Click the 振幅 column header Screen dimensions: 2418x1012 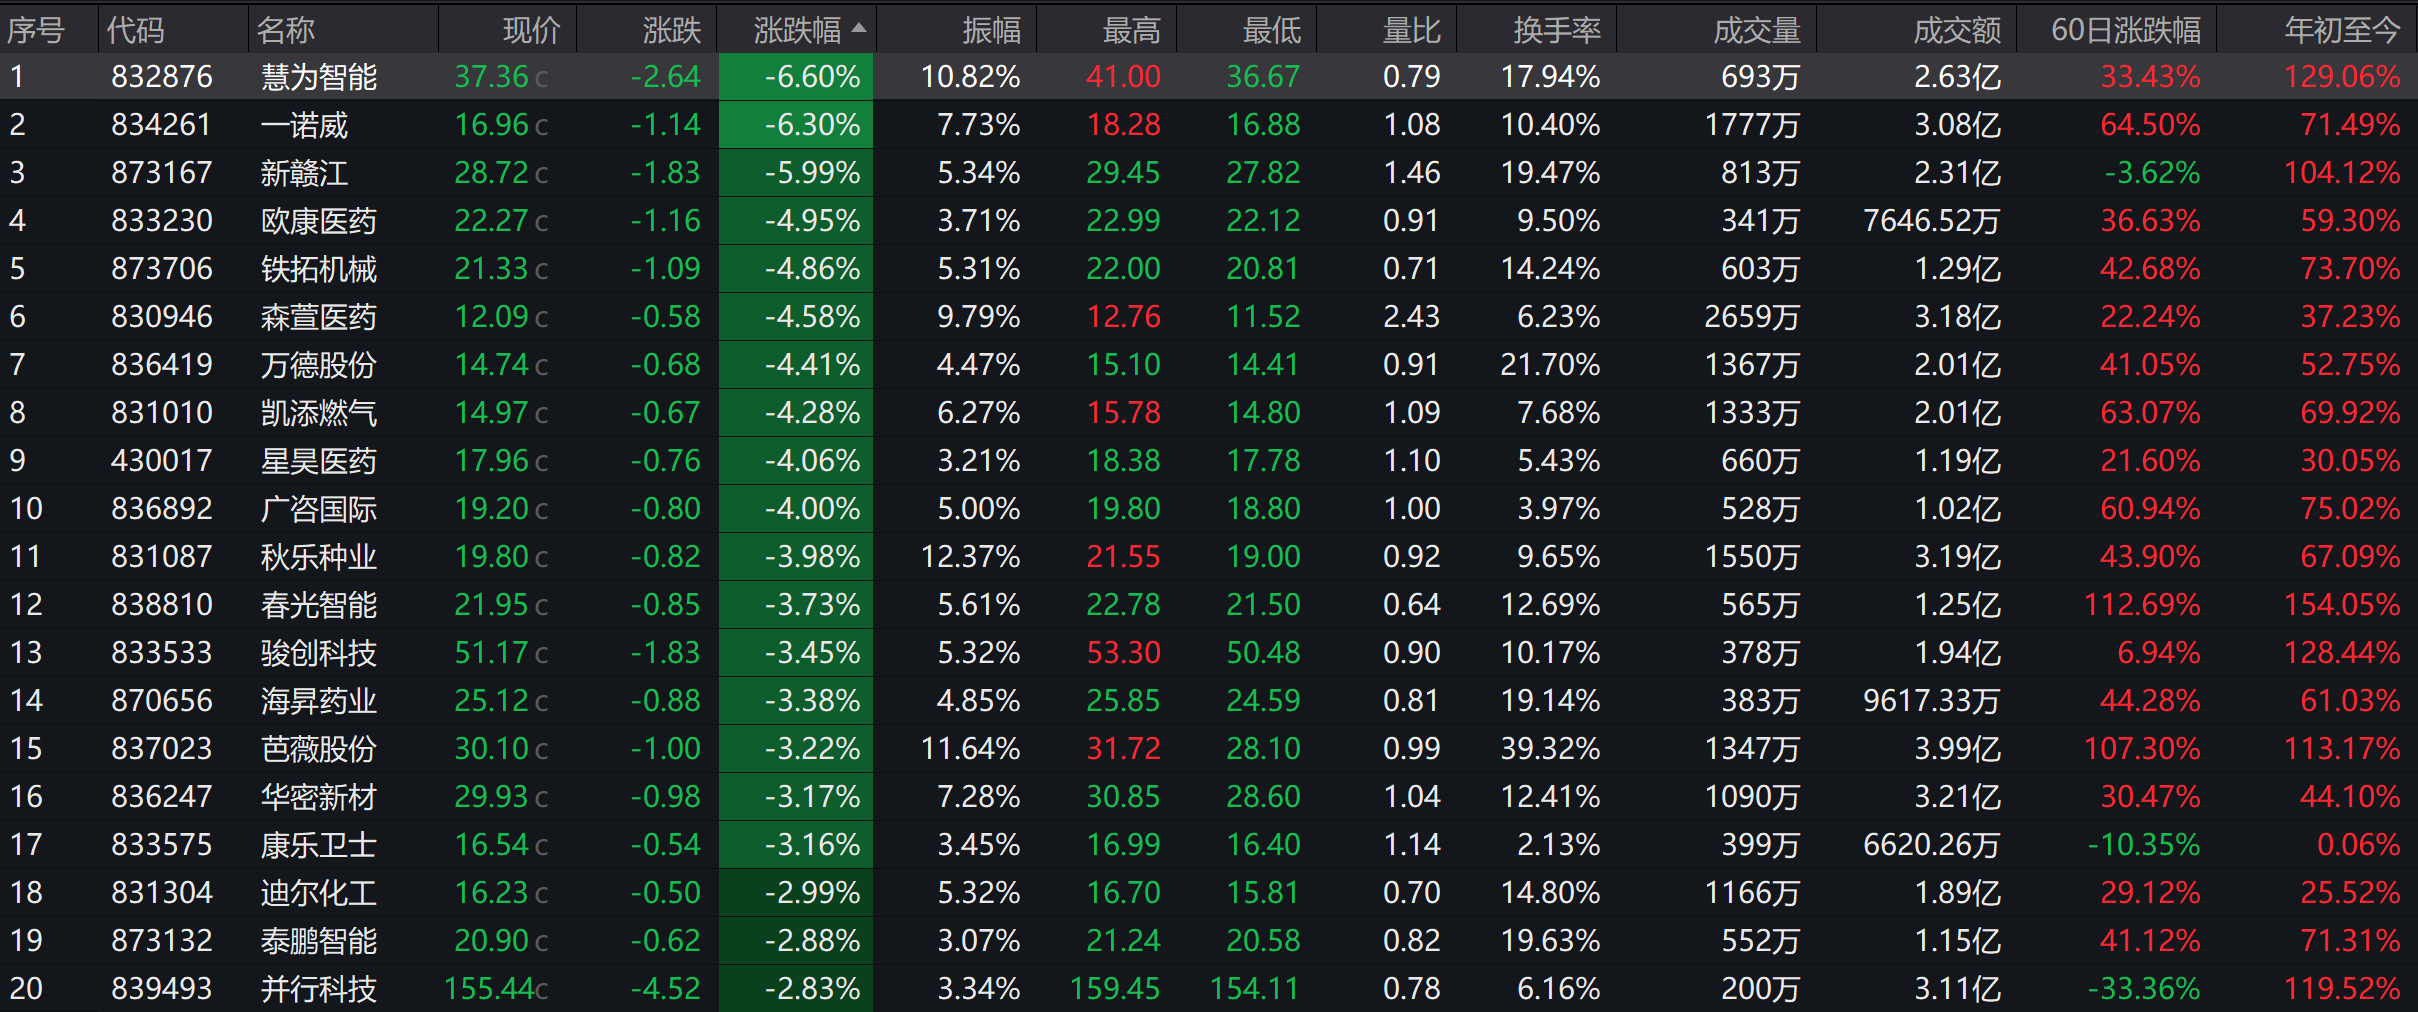click(992, 30)
